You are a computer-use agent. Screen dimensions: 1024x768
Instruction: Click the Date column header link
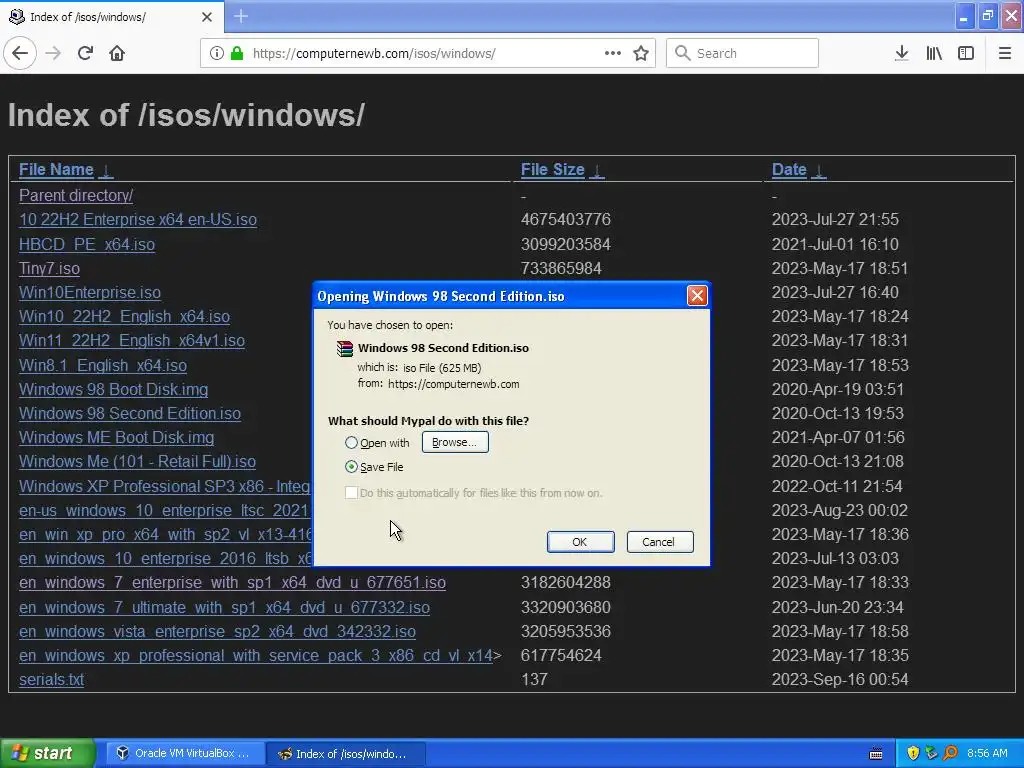(789, 170)
